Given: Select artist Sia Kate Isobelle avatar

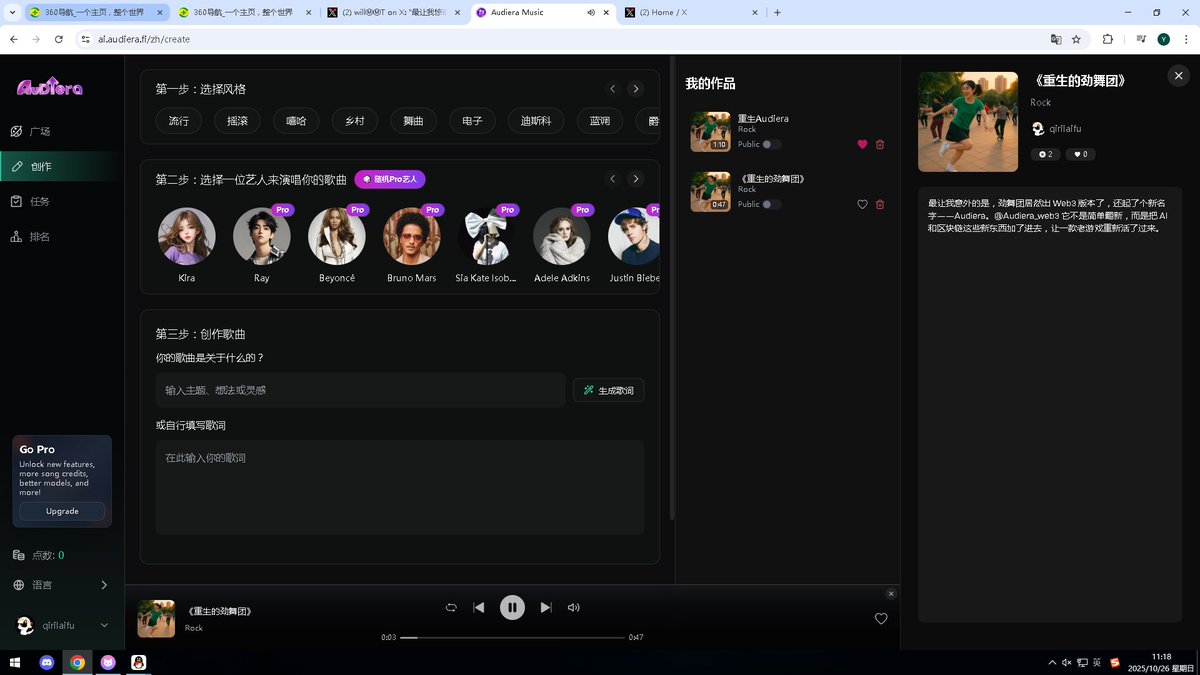Looking at the screenshot, I should [487, 236].
